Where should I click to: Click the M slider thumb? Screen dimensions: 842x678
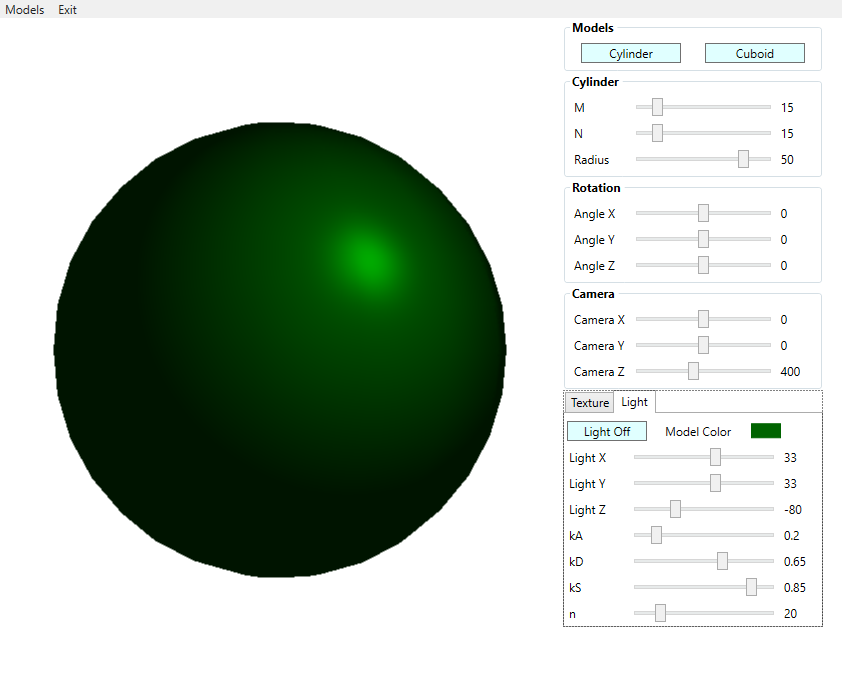coord(657,107)
